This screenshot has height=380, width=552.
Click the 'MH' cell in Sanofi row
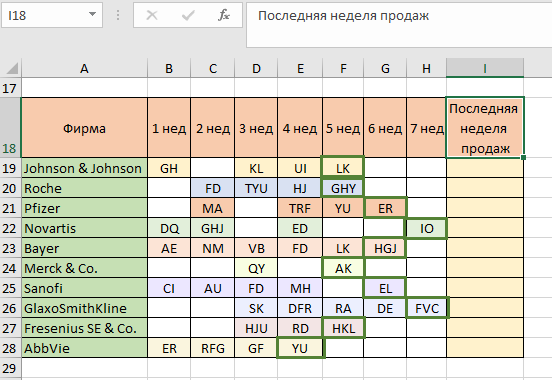(300, 288)
